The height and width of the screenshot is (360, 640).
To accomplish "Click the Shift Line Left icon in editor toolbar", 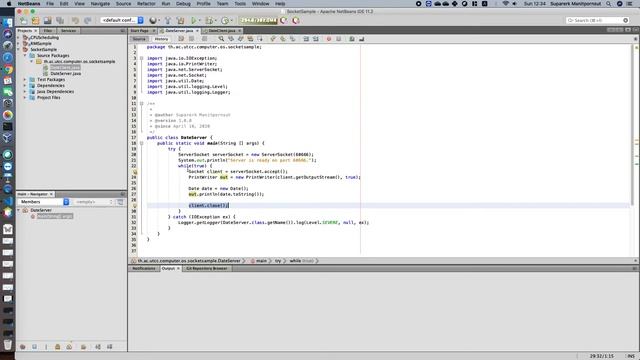I will point(306,39).
